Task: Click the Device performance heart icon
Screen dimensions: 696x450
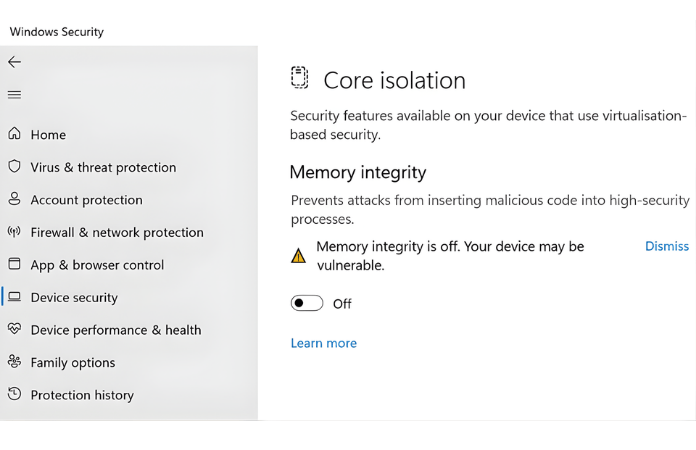Action: click(x=14, y=329)
